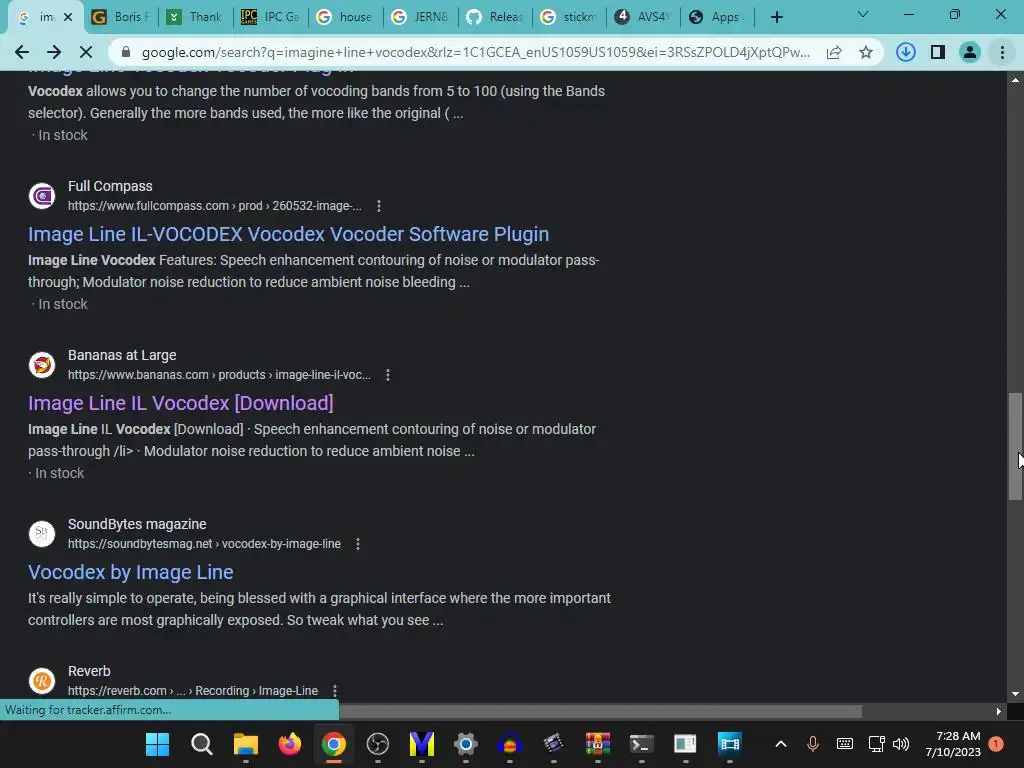Open Windows taskbar search
The height and width of the screenshot is (768, 1024).
click(x=201, y=744)
